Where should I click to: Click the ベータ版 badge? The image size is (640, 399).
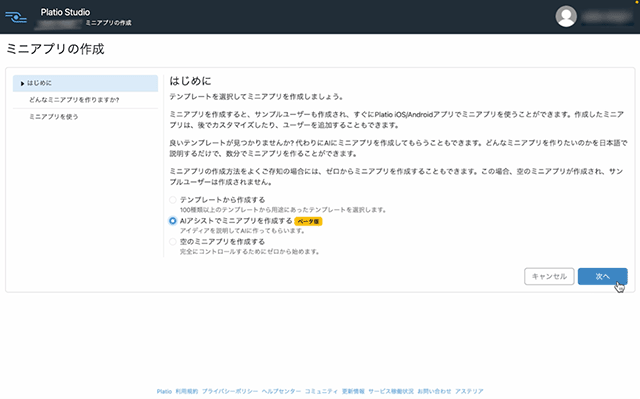click(x=308, y=221)
